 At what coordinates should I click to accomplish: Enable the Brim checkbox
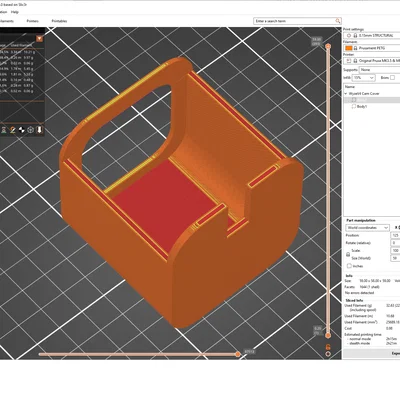tap(392, 78)
